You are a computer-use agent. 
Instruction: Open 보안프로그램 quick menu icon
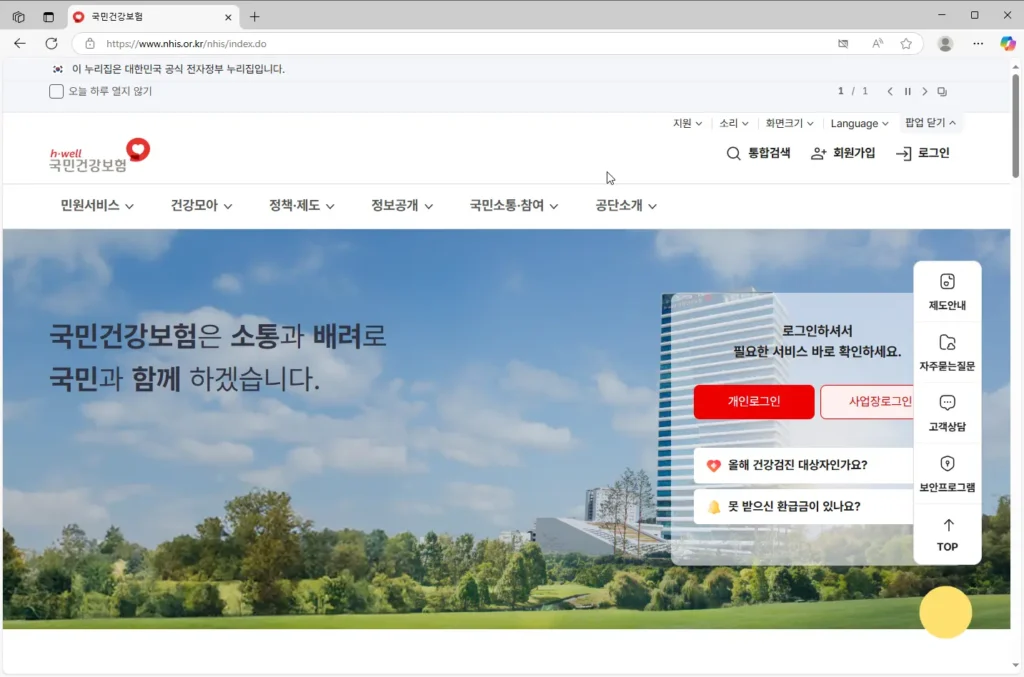coord(947,474)
